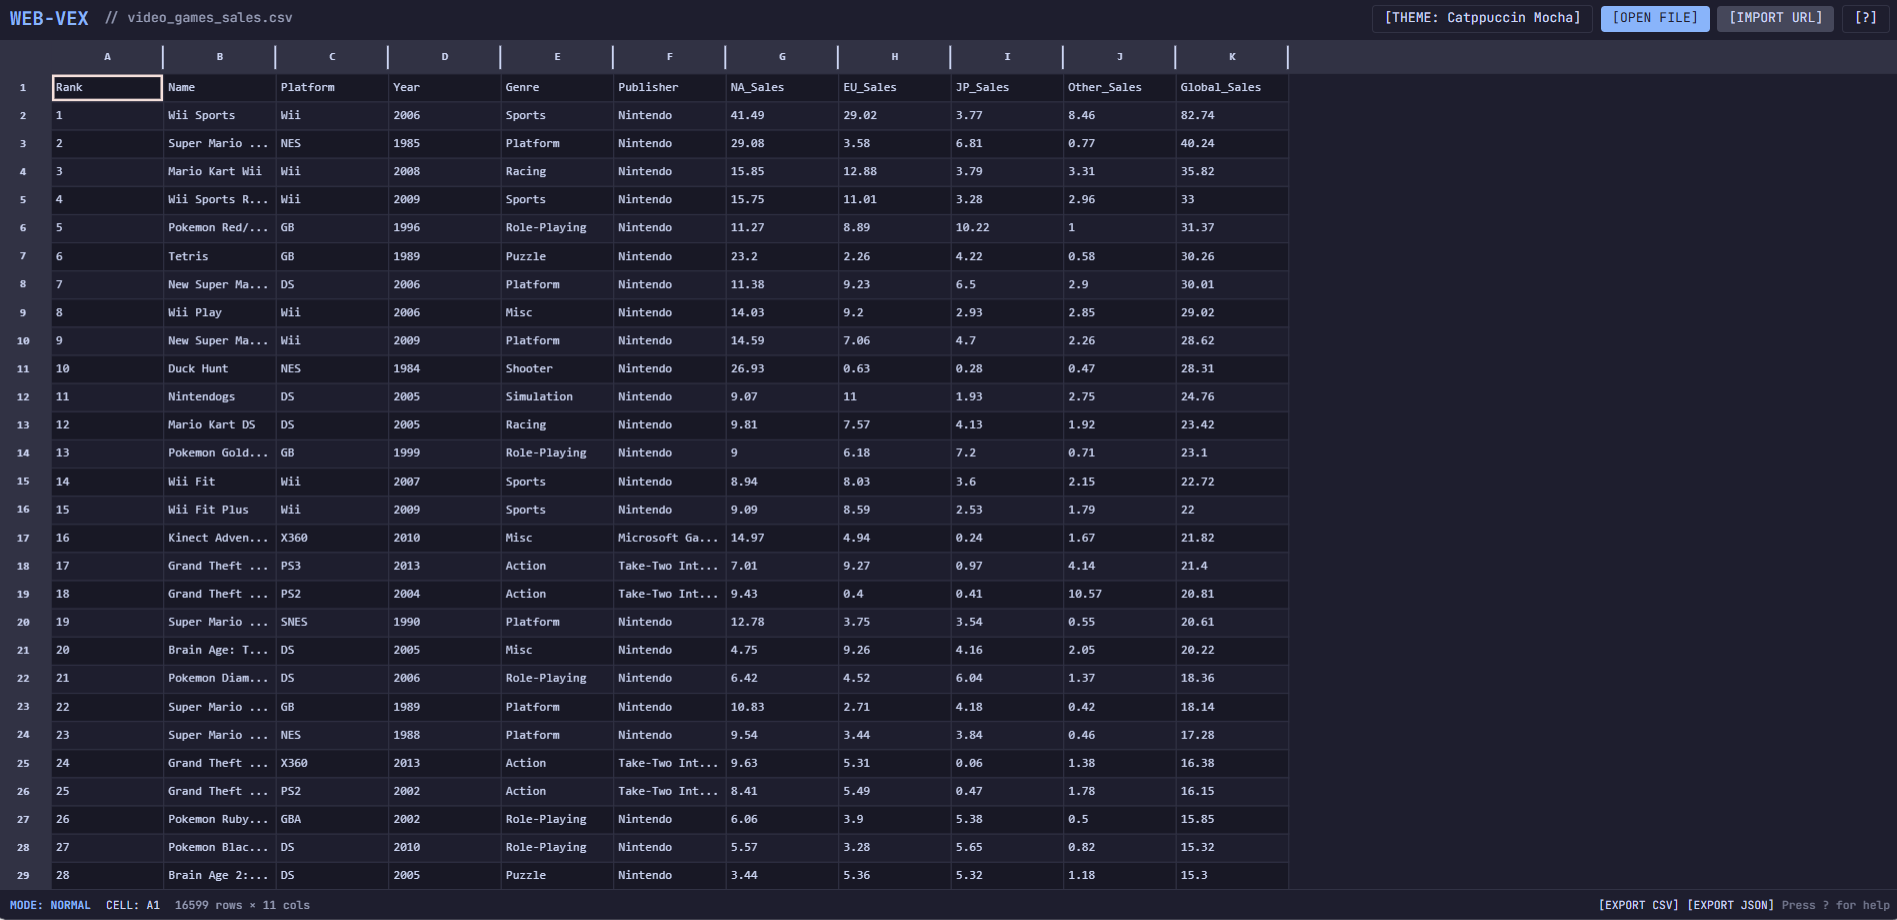Select column K header
1897x920 pixels.
tap(1232, 57)
